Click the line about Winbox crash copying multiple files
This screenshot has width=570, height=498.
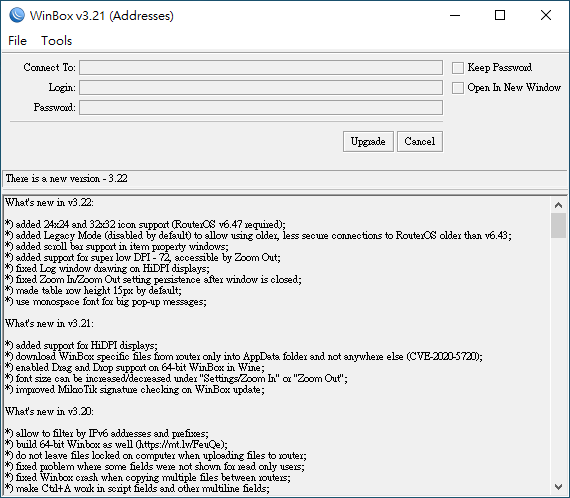point(148,478)
